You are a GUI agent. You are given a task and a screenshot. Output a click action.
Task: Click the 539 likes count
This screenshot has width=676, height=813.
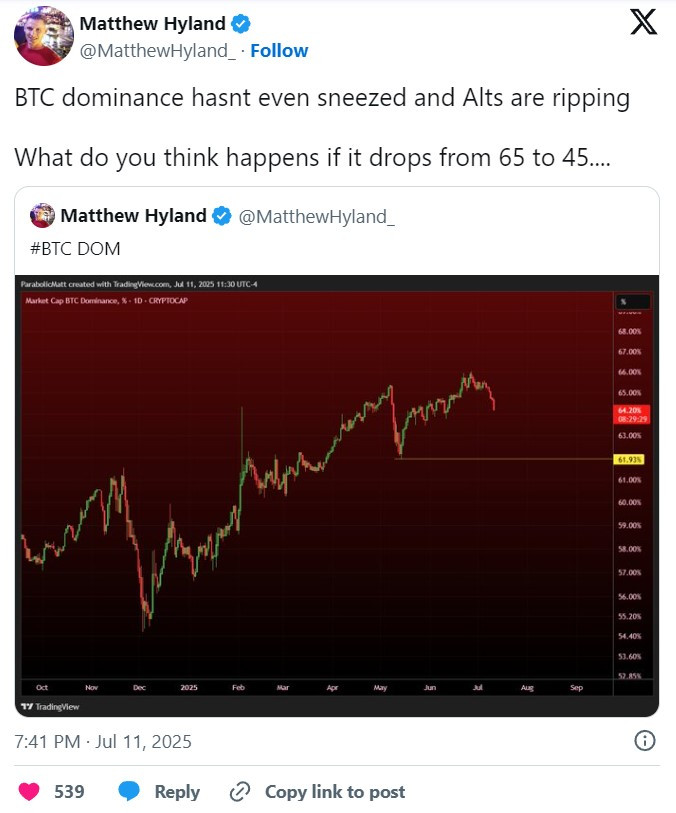pos(69,791)
